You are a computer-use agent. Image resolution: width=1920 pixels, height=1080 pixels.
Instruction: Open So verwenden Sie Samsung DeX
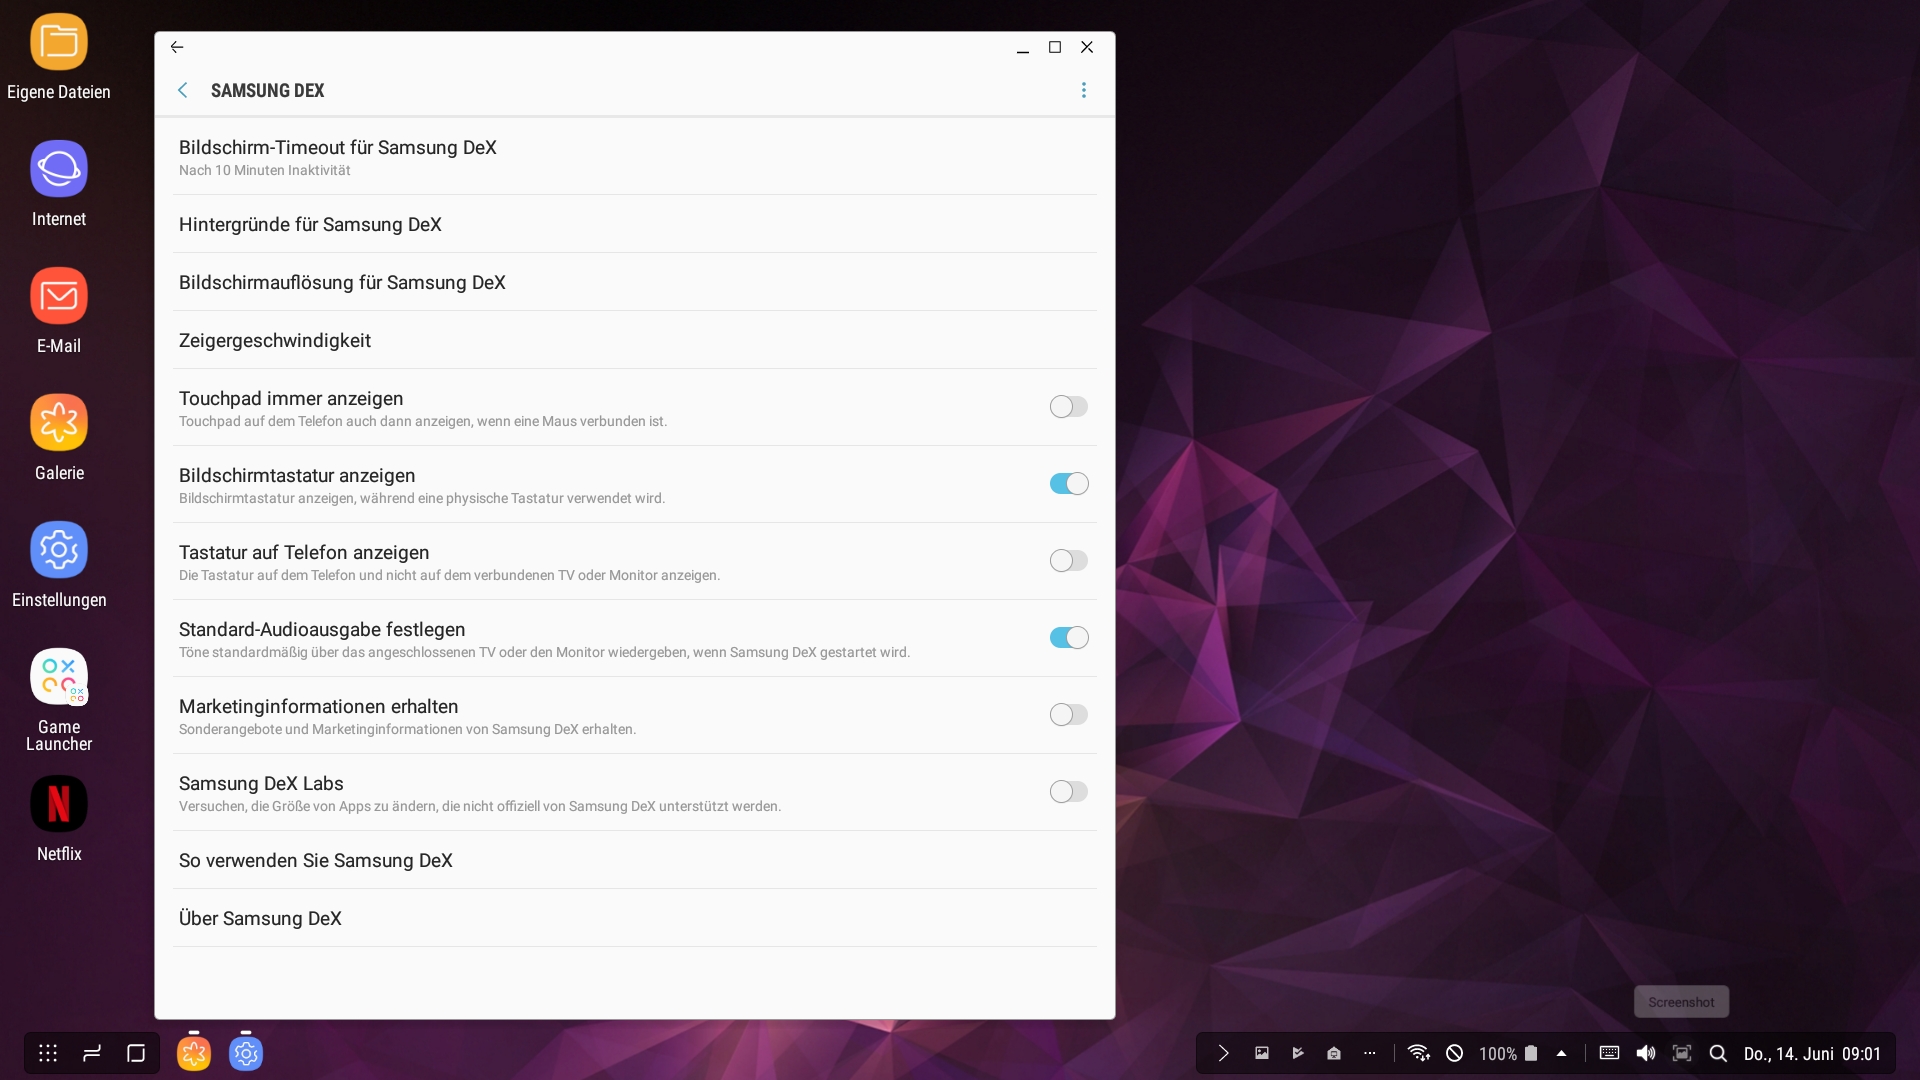[x=635, y=860]
